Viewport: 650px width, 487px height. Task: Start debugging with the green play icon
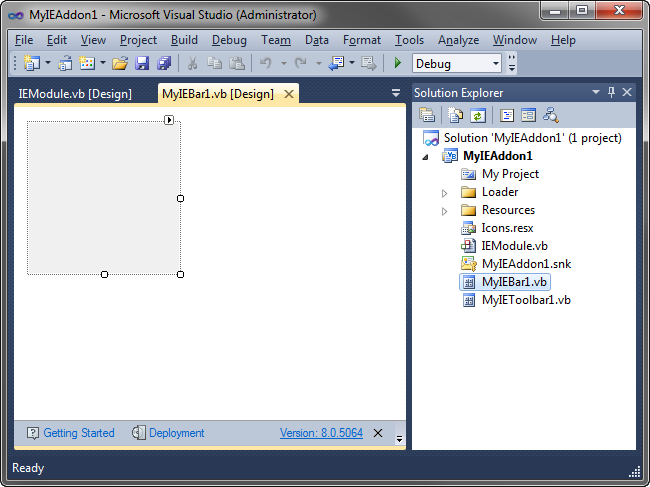pyautogui.click(x=398, y=63)
